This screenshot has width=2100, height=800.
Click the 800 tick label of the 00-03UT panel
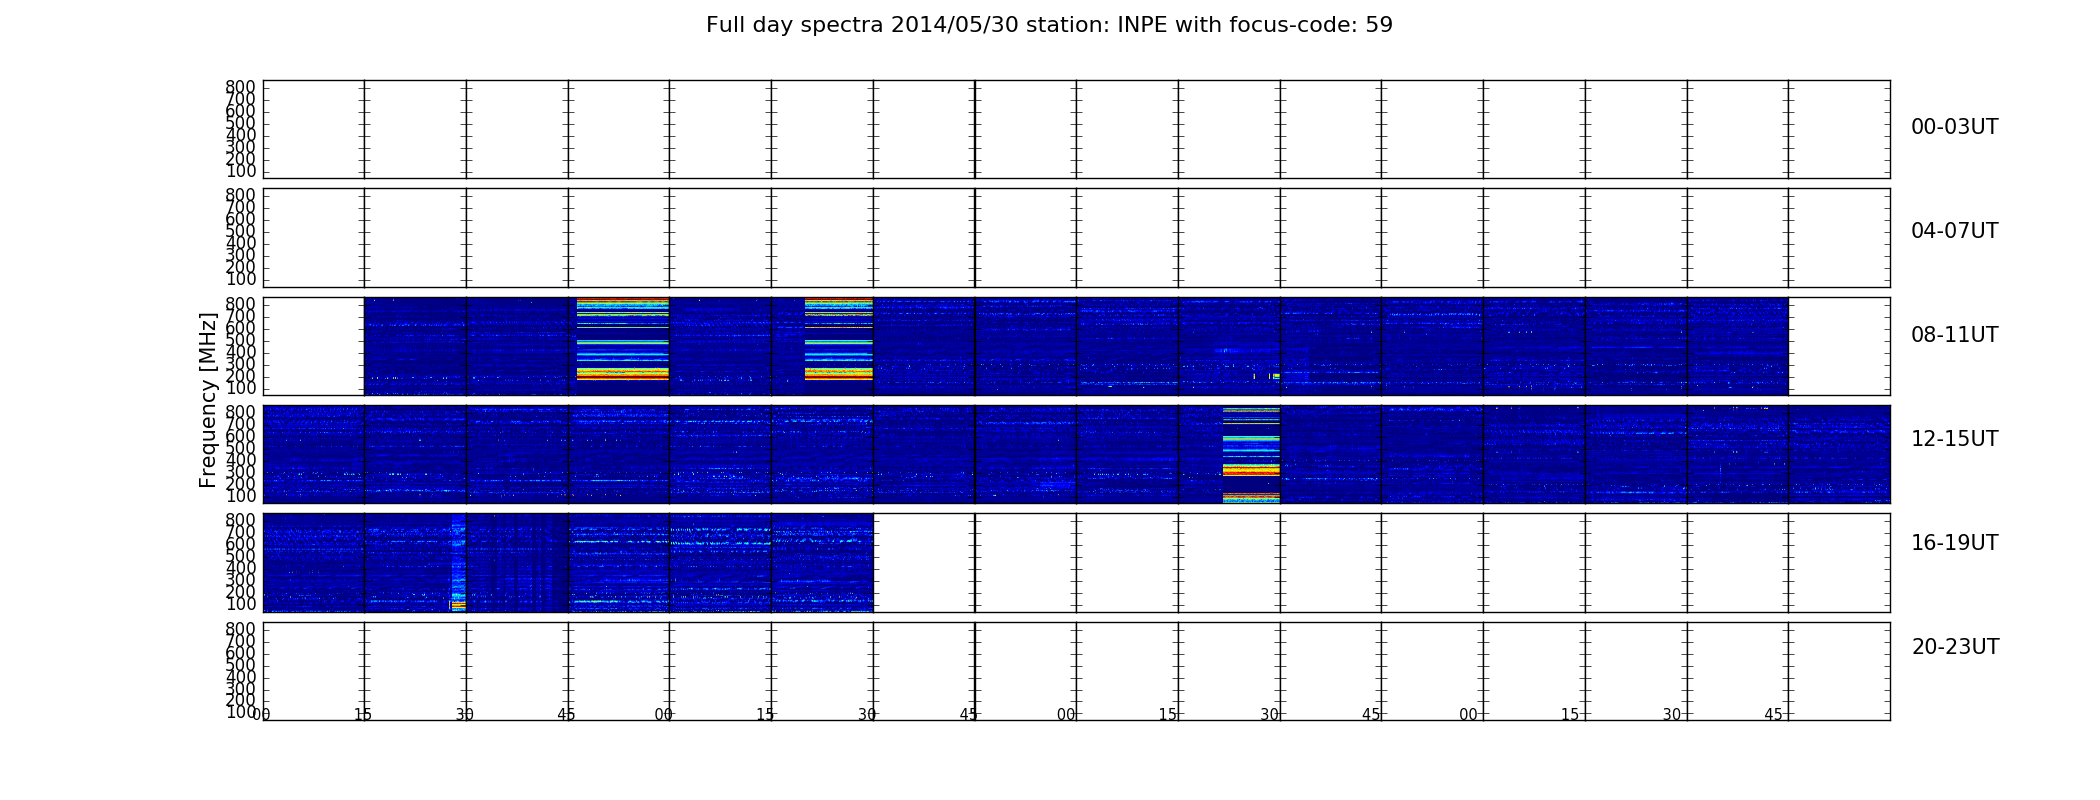[x=241, y=87]
